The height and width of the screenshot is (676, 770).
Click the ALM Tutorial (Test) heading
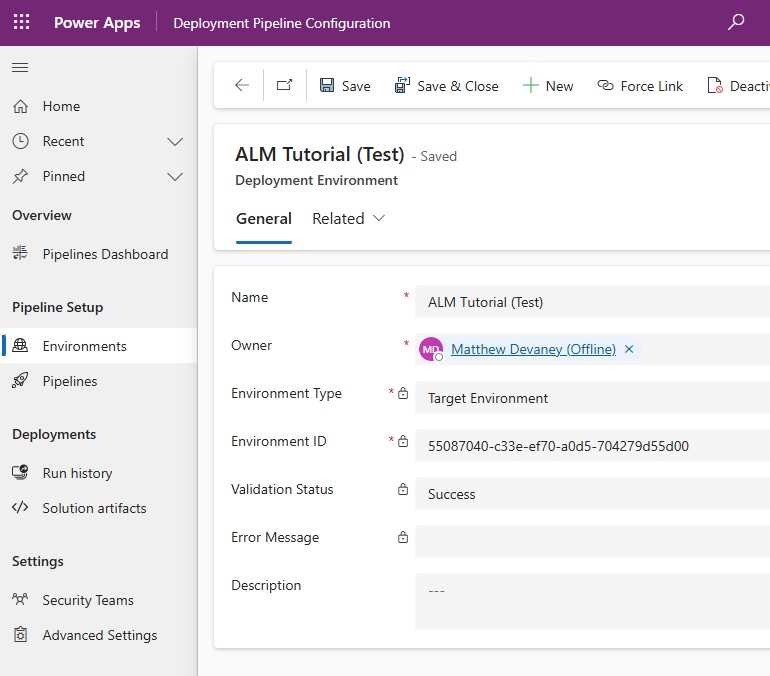(320, 154)
